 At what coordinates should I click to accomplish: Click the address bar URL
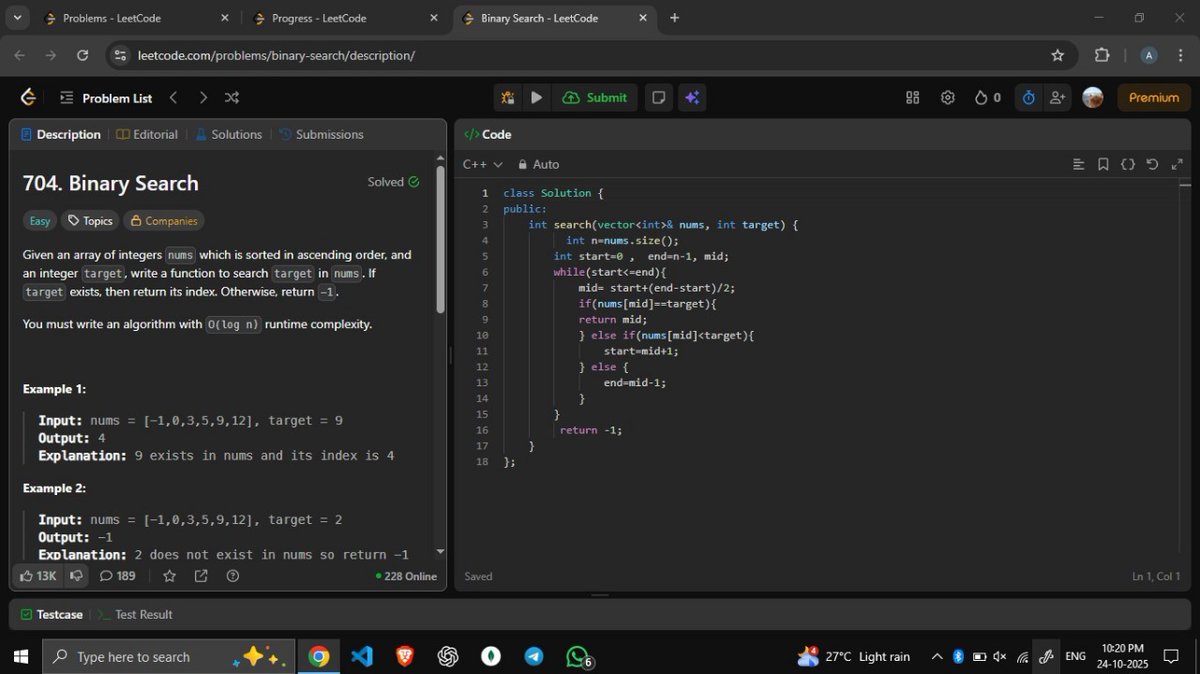click(x=276, y=55)
